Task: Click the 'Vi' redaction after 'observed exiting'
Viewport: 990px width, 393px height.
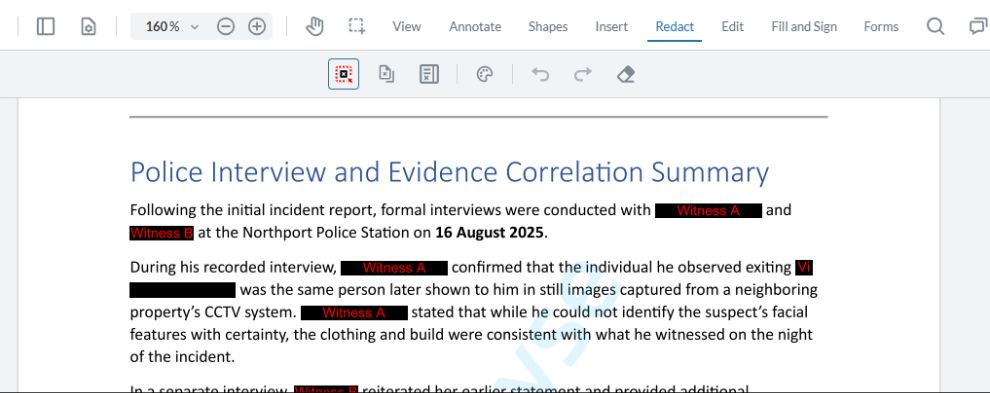Action: click(804, 268)
